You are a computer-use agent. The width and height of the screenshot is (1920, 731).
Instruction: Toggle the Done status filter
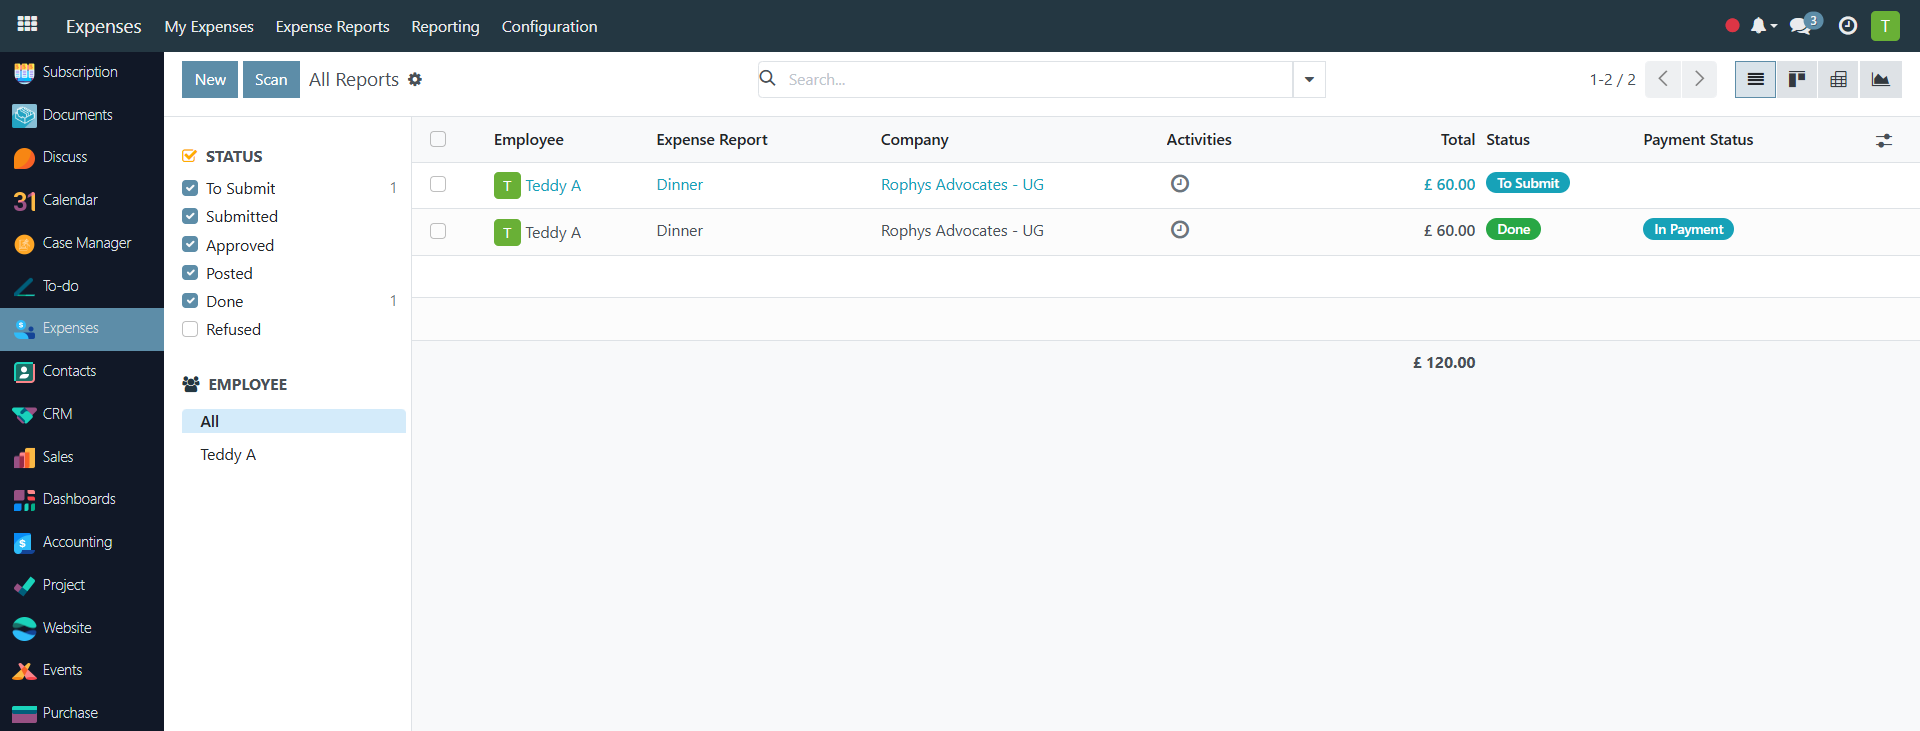click(190, 301)
